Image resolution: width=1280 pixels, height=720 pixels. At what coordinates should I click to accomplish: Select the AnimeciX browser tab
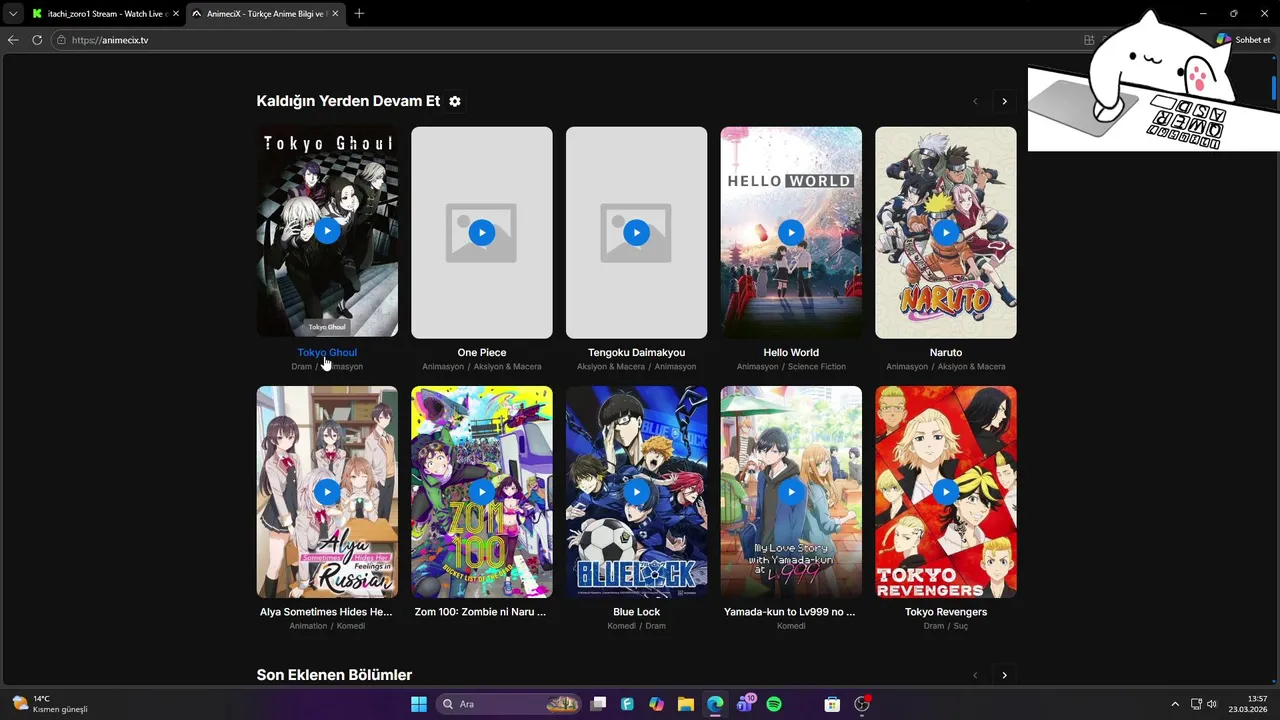[265, 14]
